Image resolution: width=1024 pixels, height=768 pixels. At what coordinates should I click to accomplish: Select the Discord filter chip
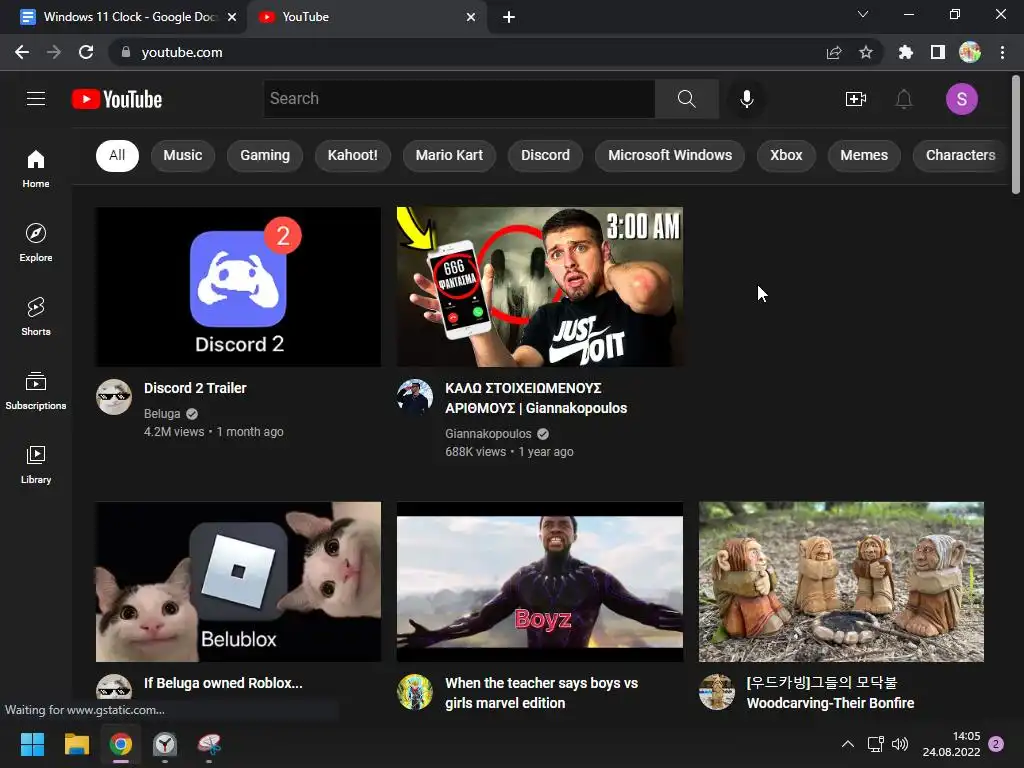545,155
